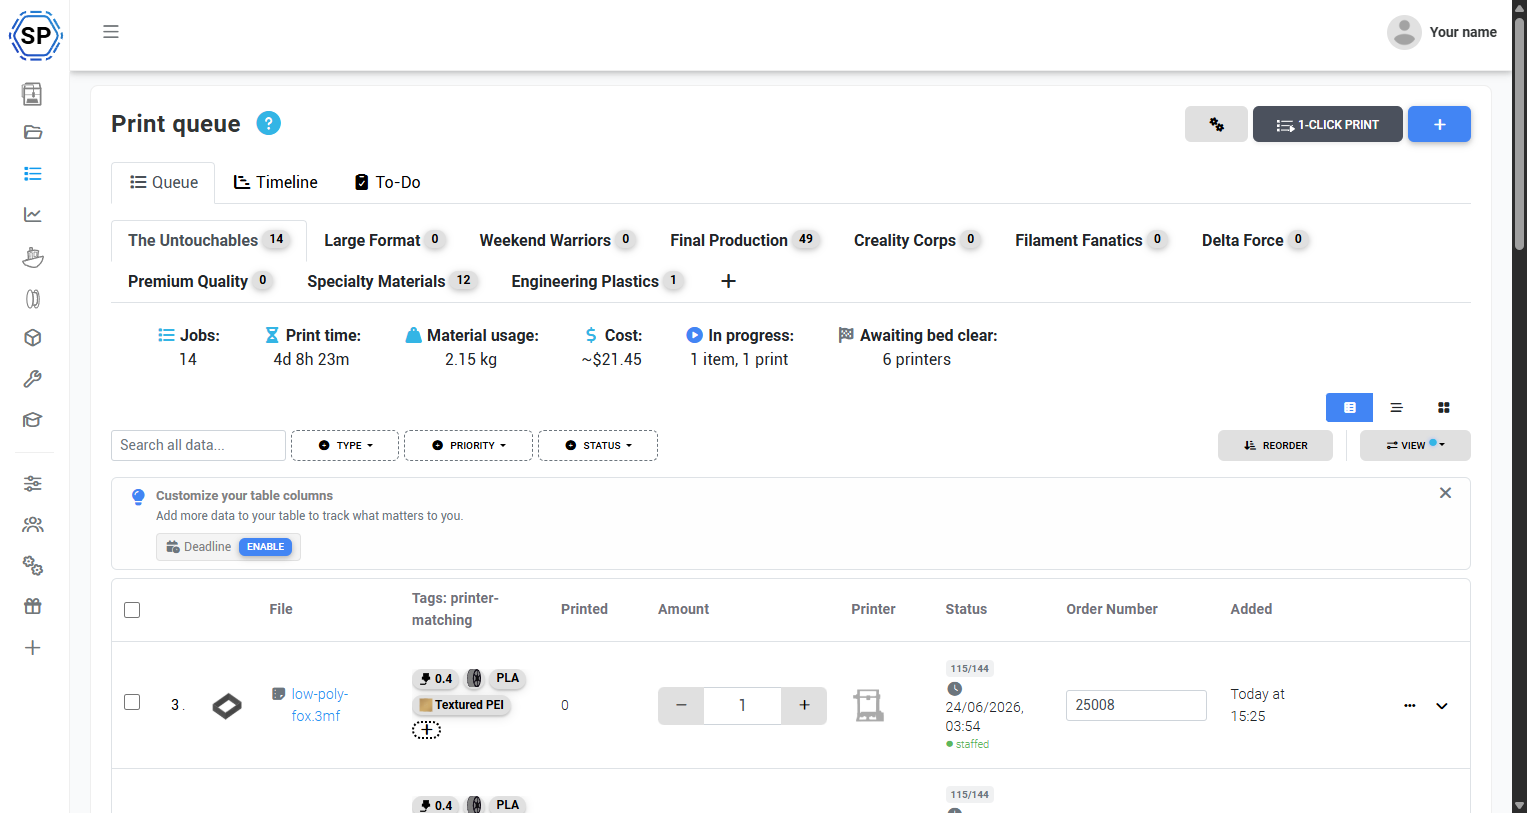Image resolution: width=1527 pixels, height=813 pixels.
Task: Select Final Production group tab
Action: [x=745, y=240]
